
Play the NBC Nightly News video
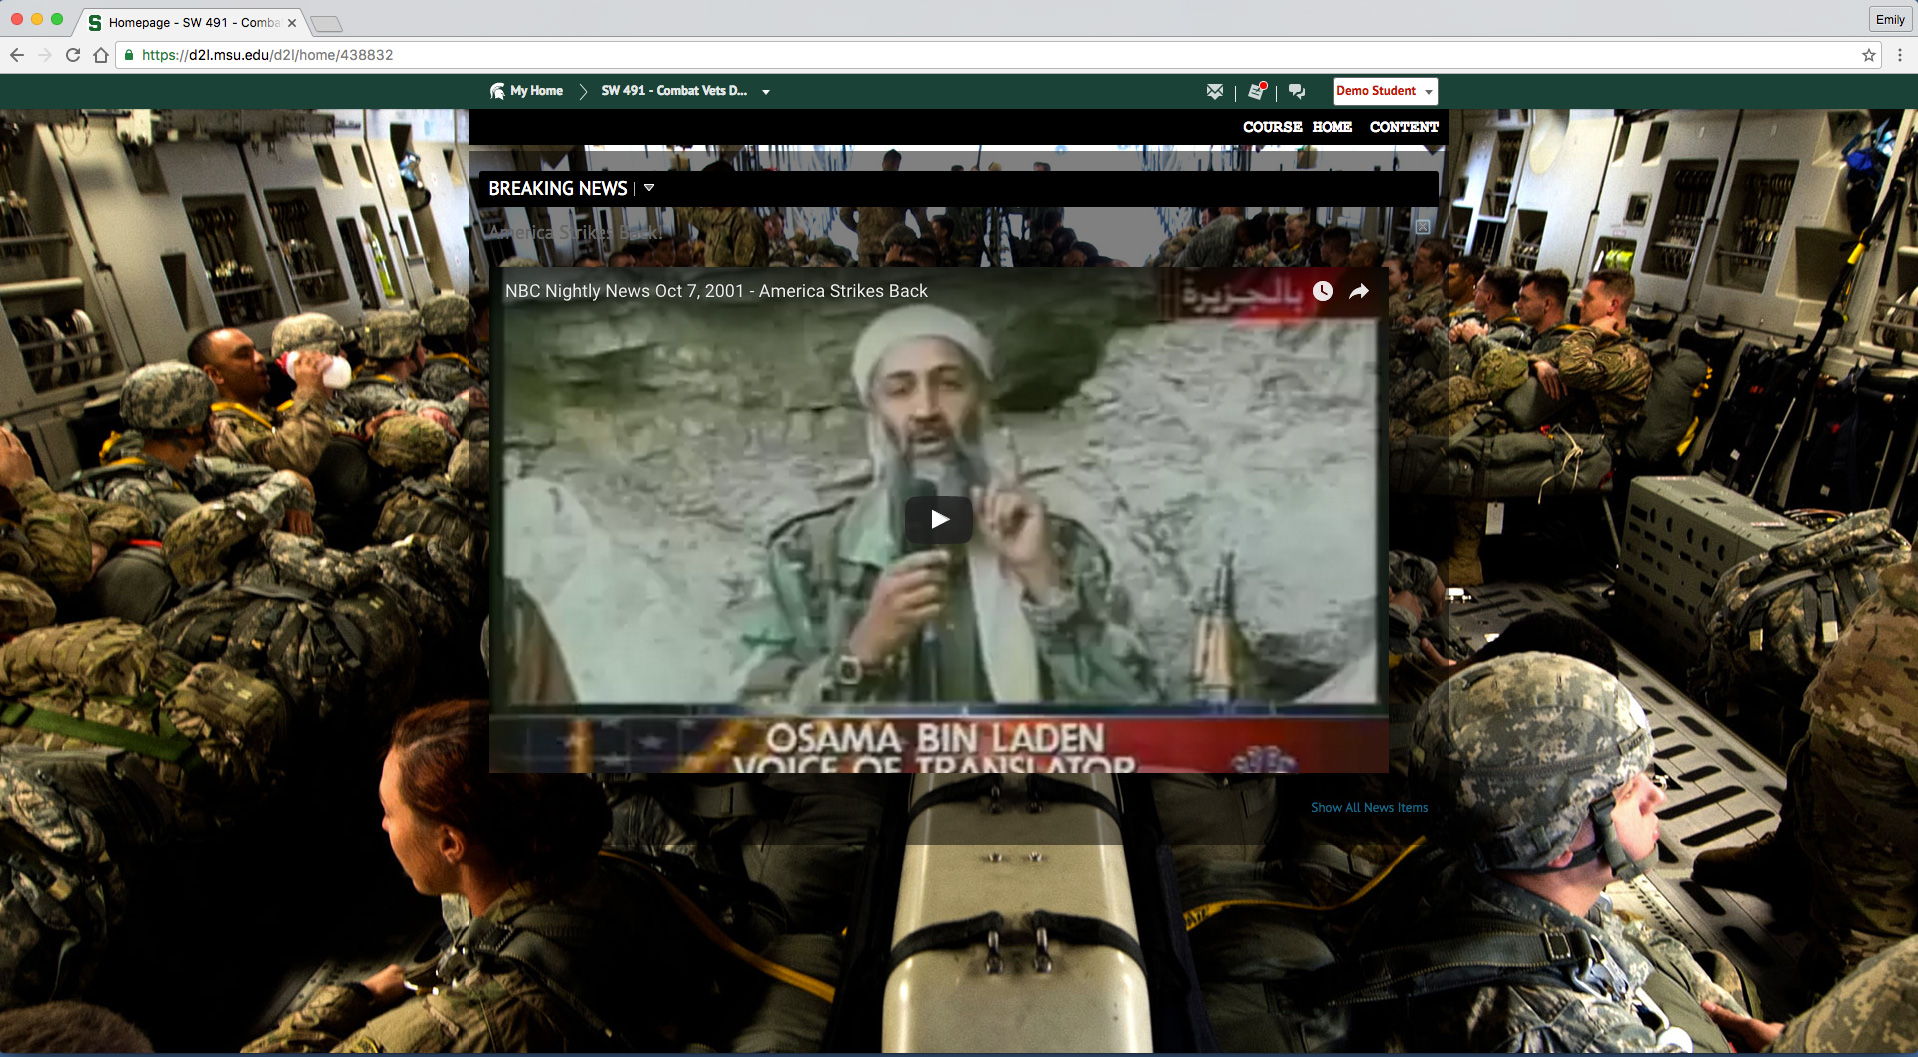tap(938, 519)
